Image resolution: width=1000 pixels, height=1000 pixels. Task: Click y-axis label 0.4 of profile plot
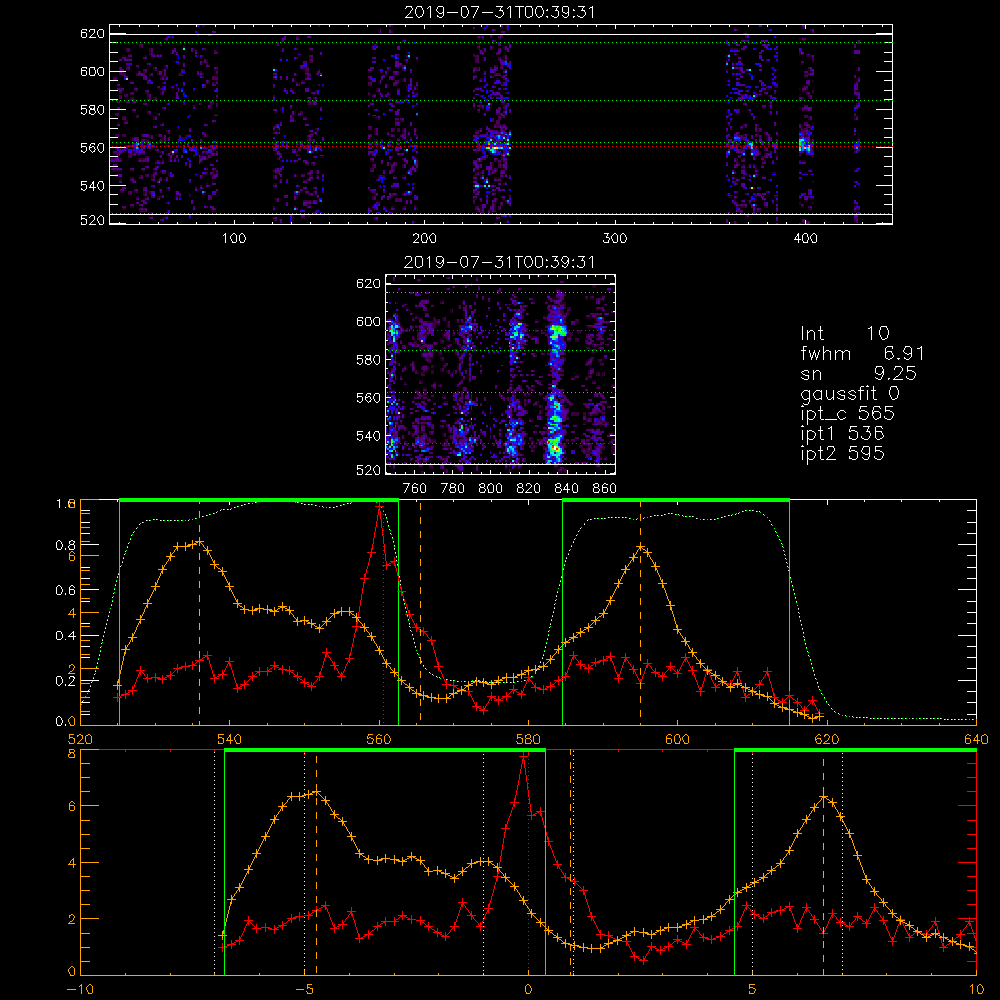(x=65, y=635)
